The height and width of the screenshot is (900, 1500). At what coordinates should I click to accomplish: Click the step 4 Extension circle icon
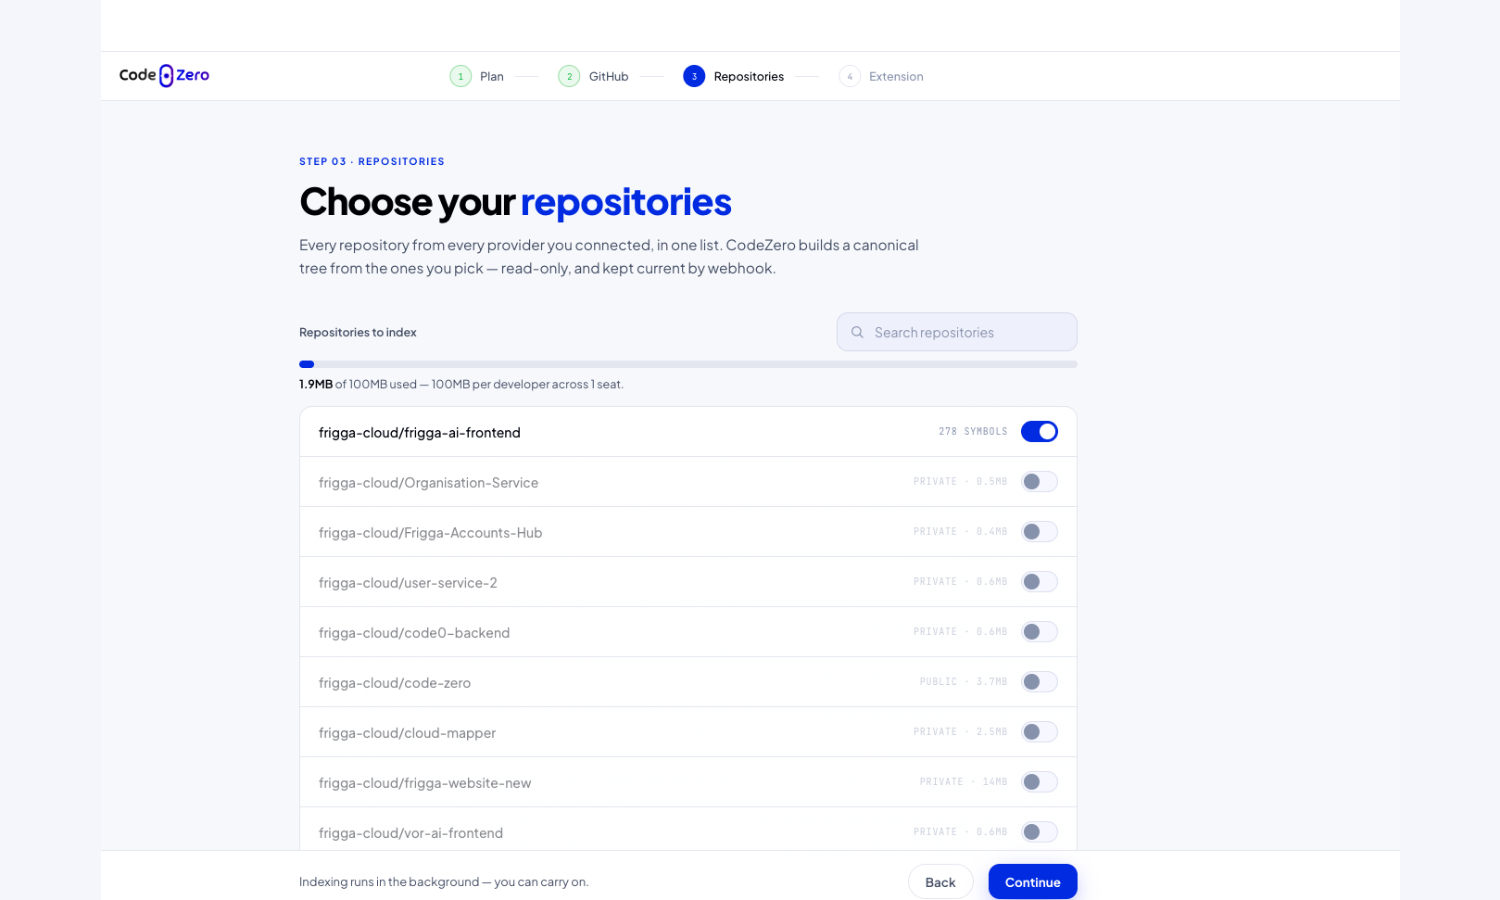click(x=850, y=76)
